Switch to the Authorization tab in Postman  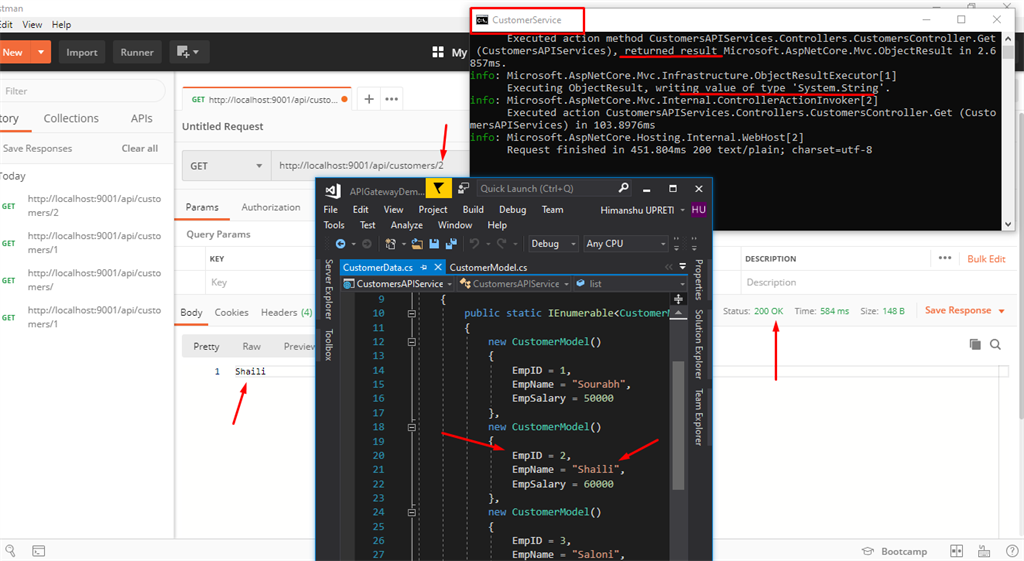[x=270, y=207]
